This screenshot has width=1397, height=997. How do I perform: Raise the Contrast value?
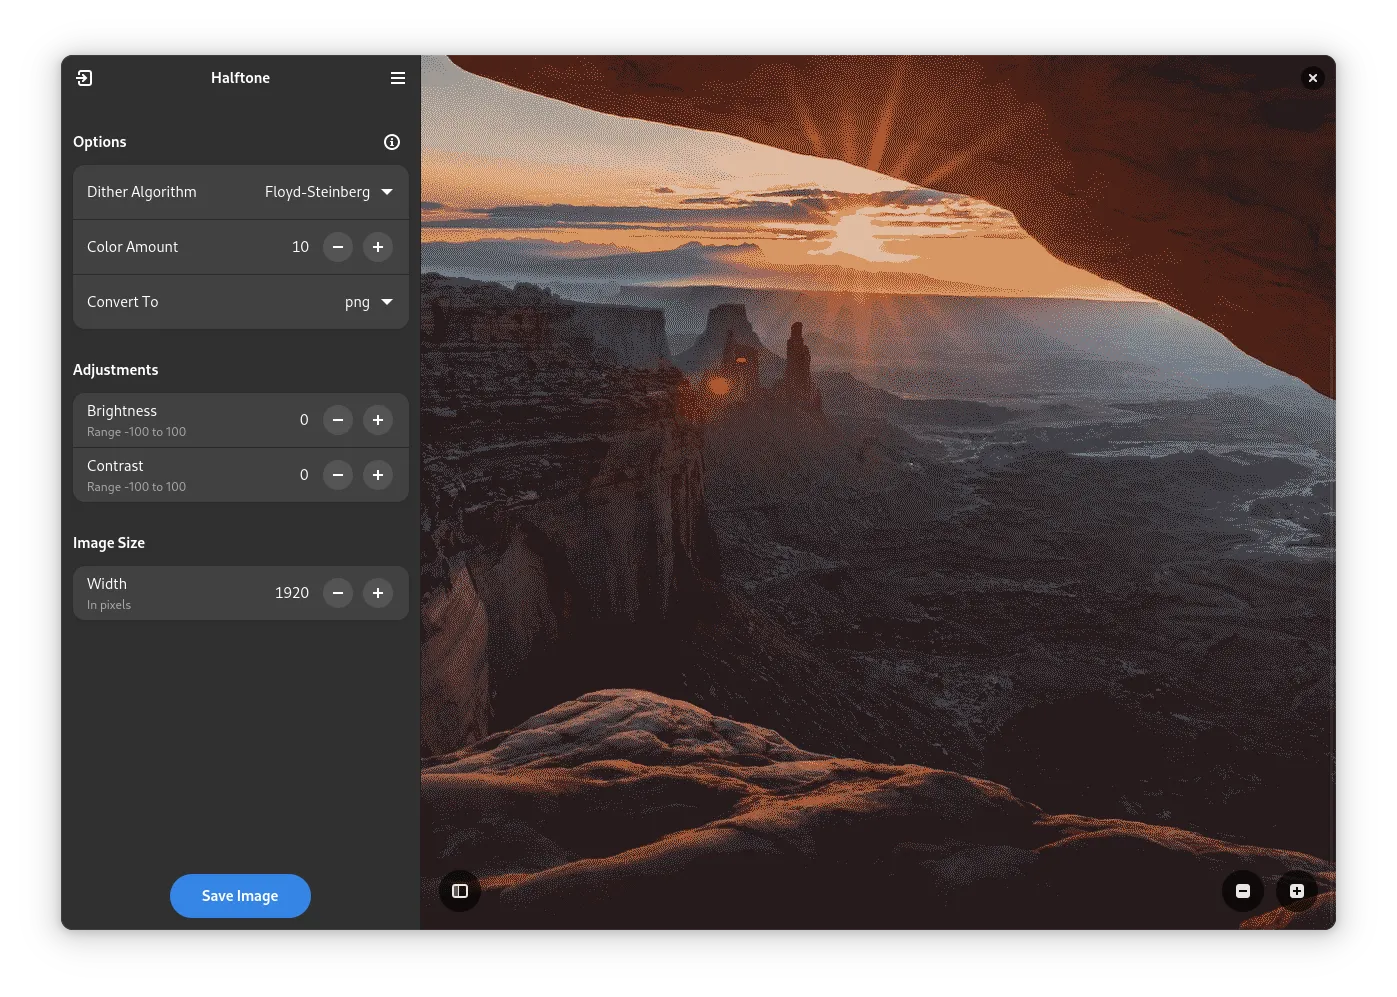tap(378, 475)
